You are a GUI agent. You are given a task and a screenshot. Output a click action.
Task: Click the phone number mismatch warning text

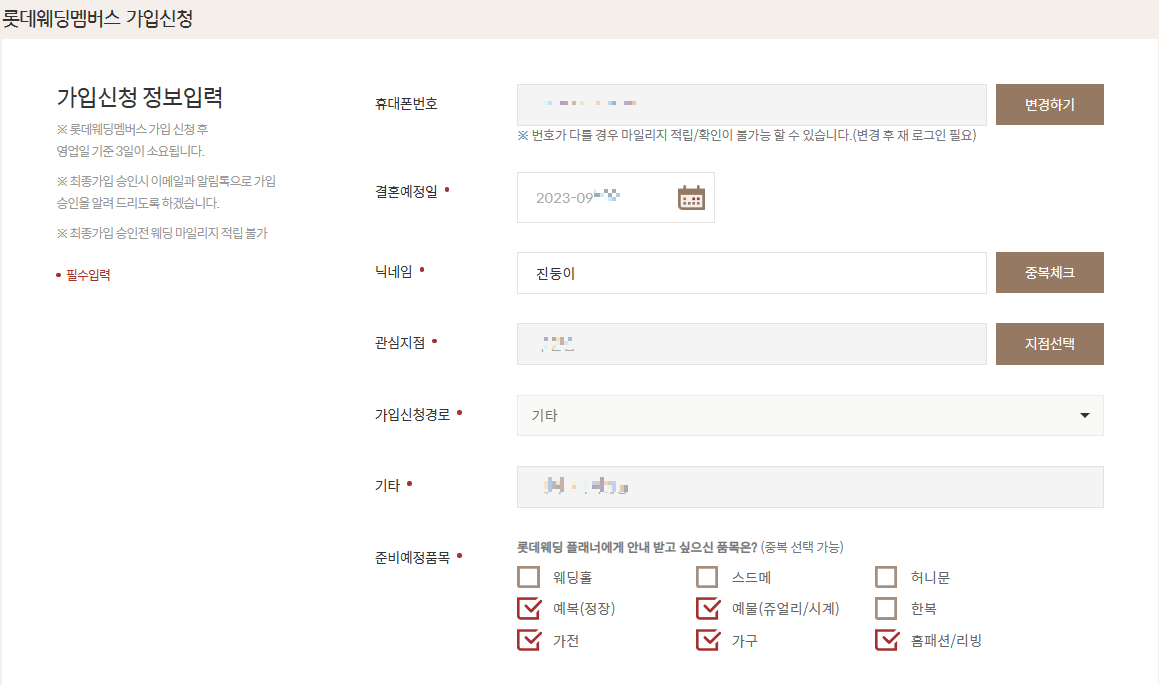click(747, 135)
